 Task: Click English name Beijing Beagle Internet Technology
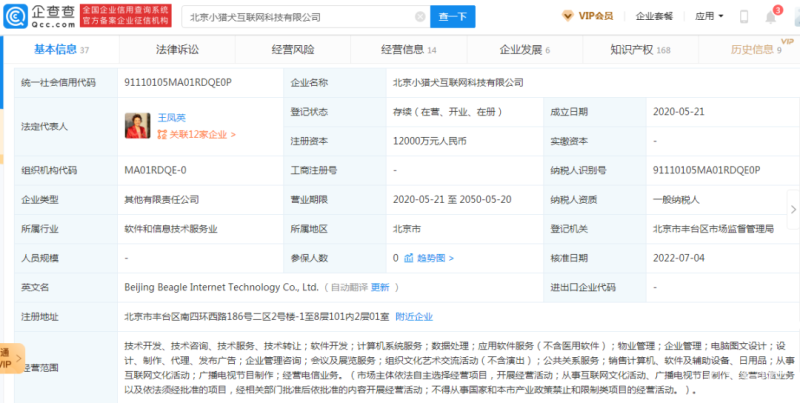(x=221, y=287)
